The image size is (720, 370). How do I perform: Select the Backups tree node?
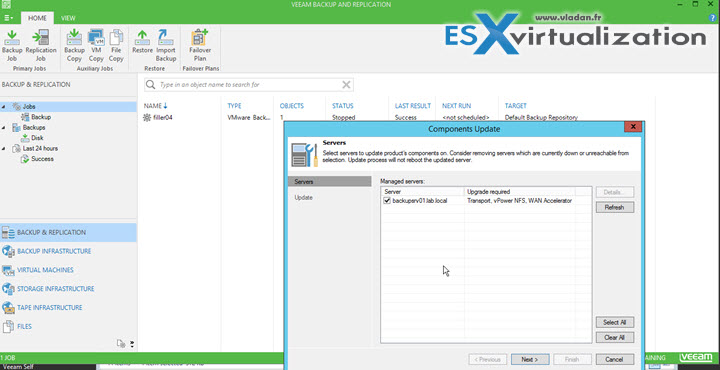pos(34,128)
